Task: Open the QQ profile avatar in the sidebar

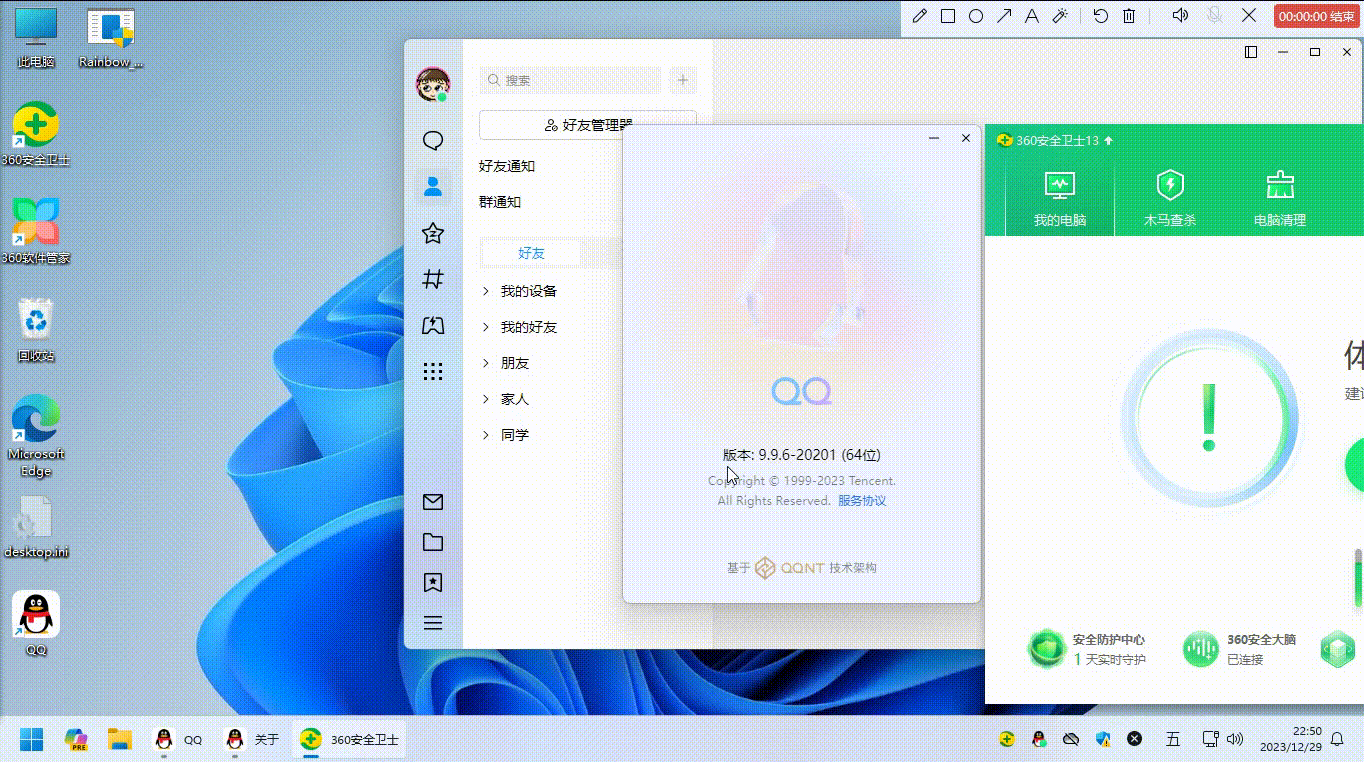Action: (x=433, y=84)
